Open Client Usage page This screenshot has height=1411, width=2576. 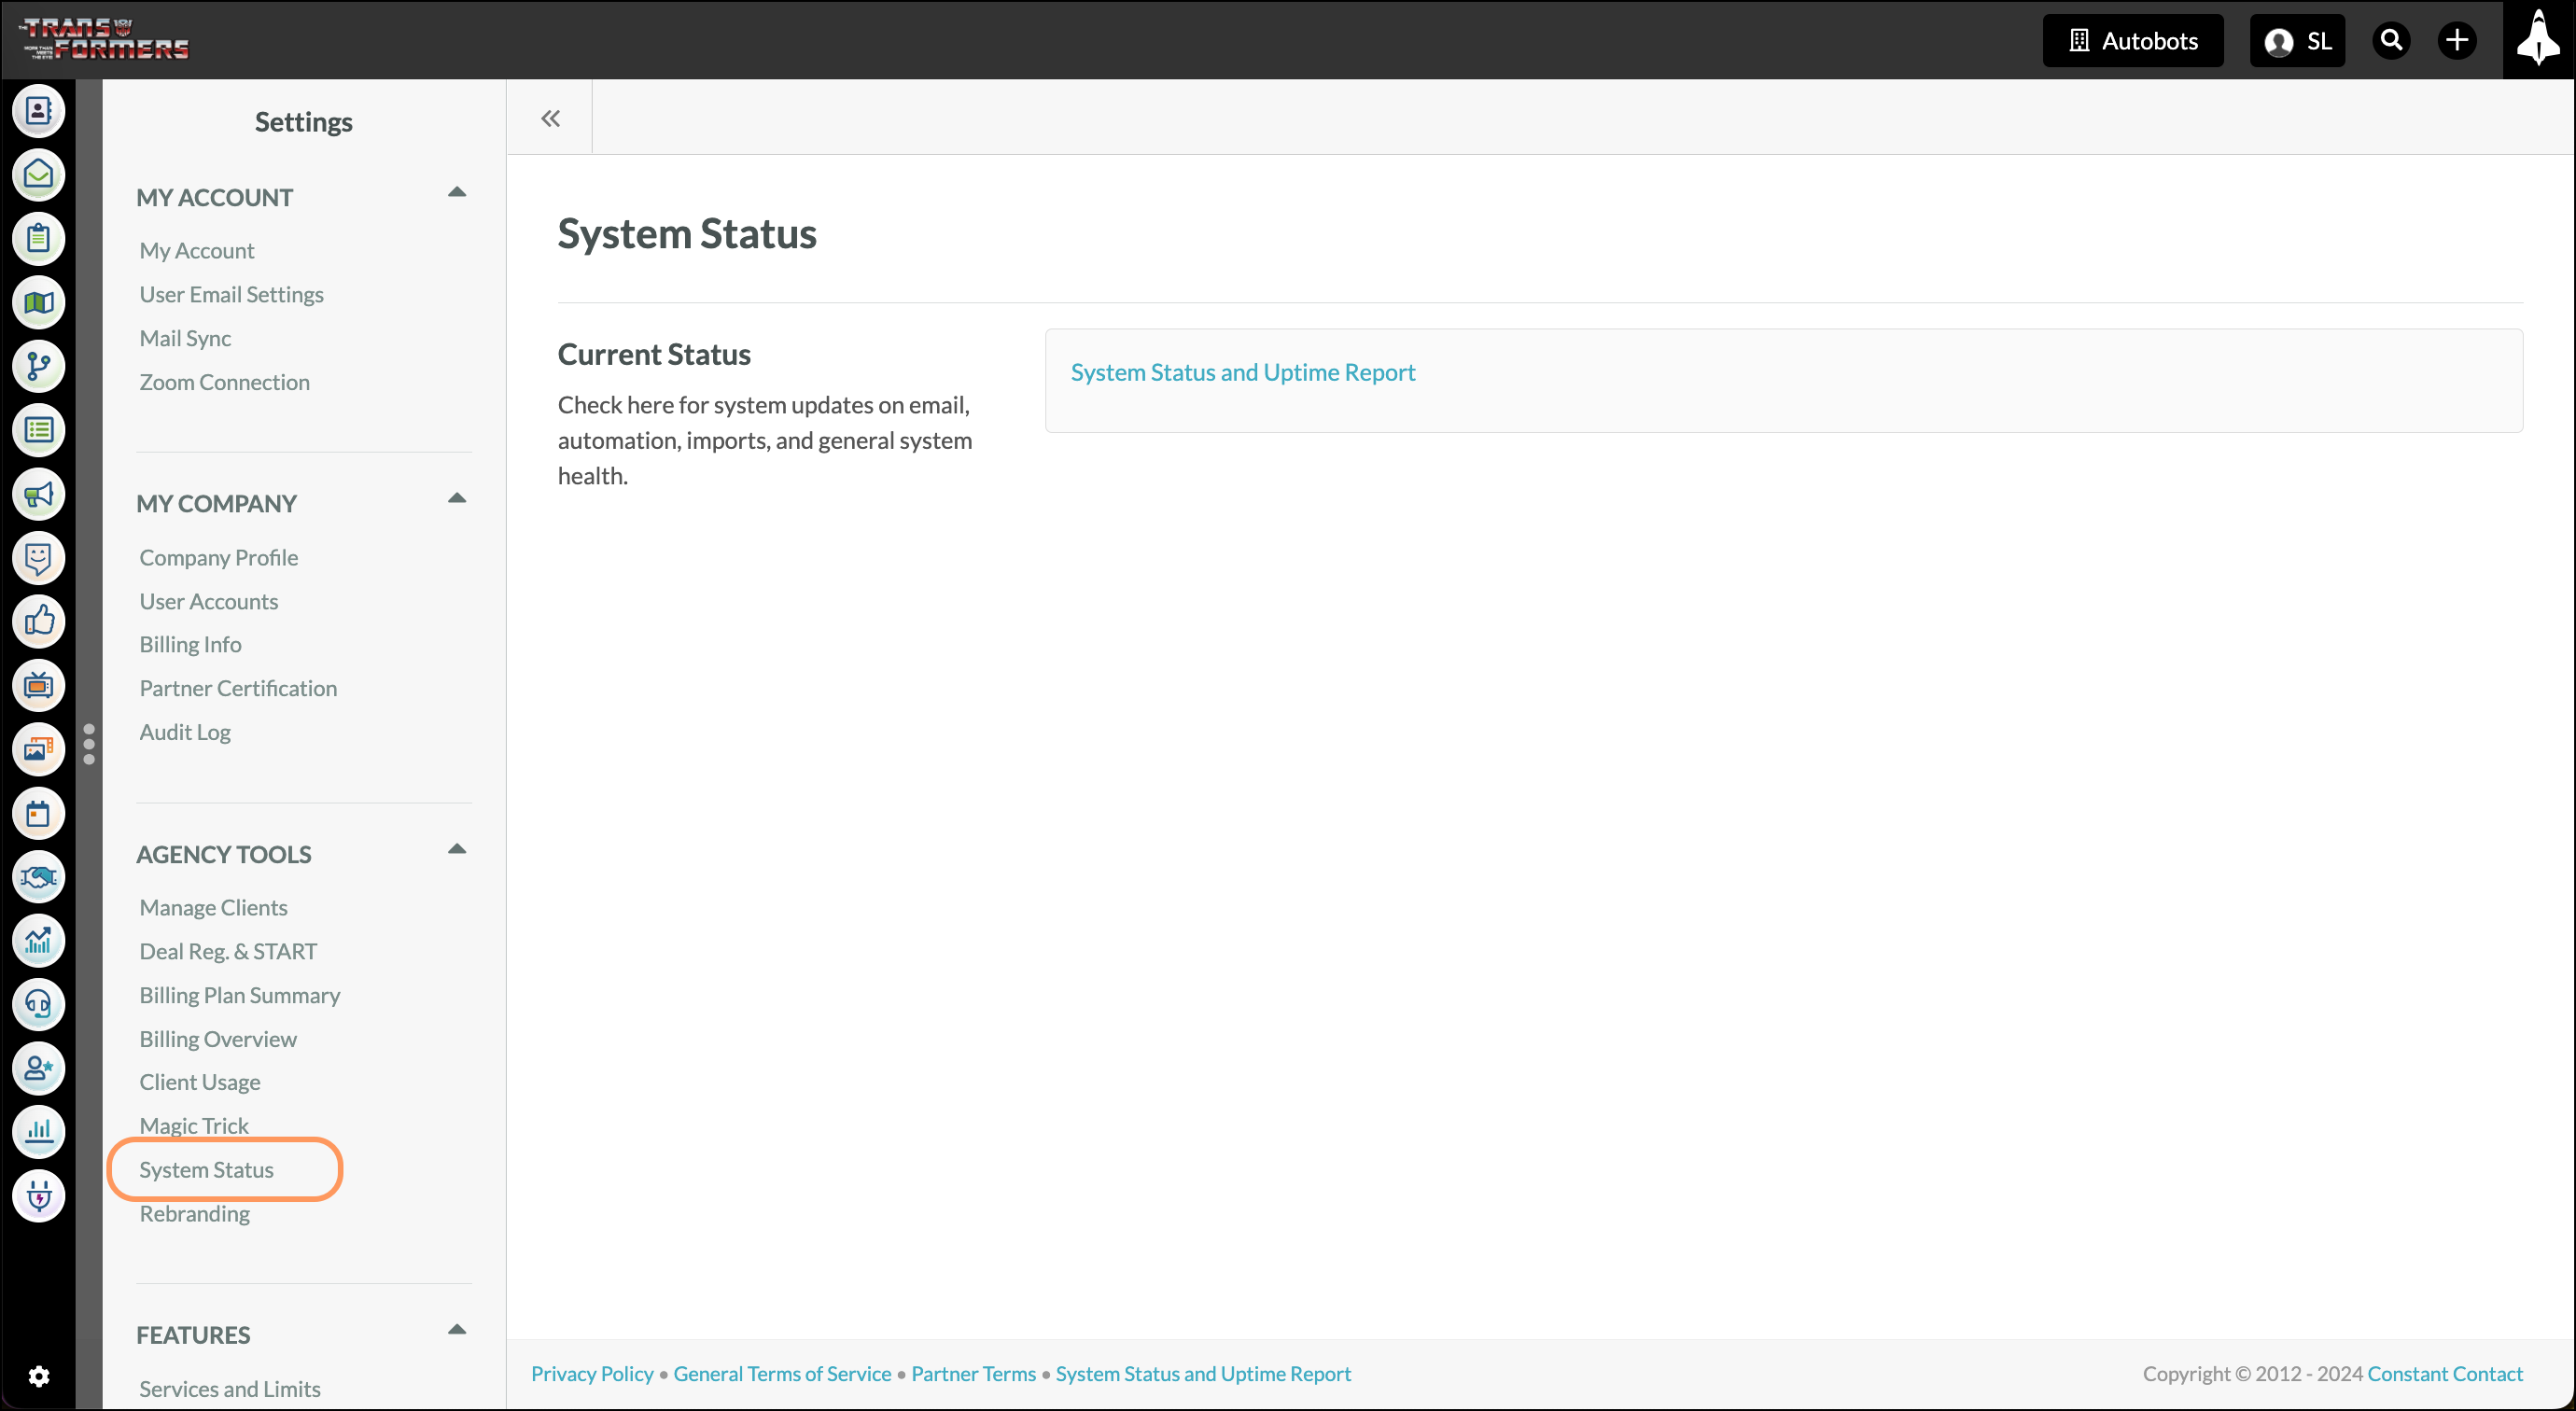point(199,1083)
